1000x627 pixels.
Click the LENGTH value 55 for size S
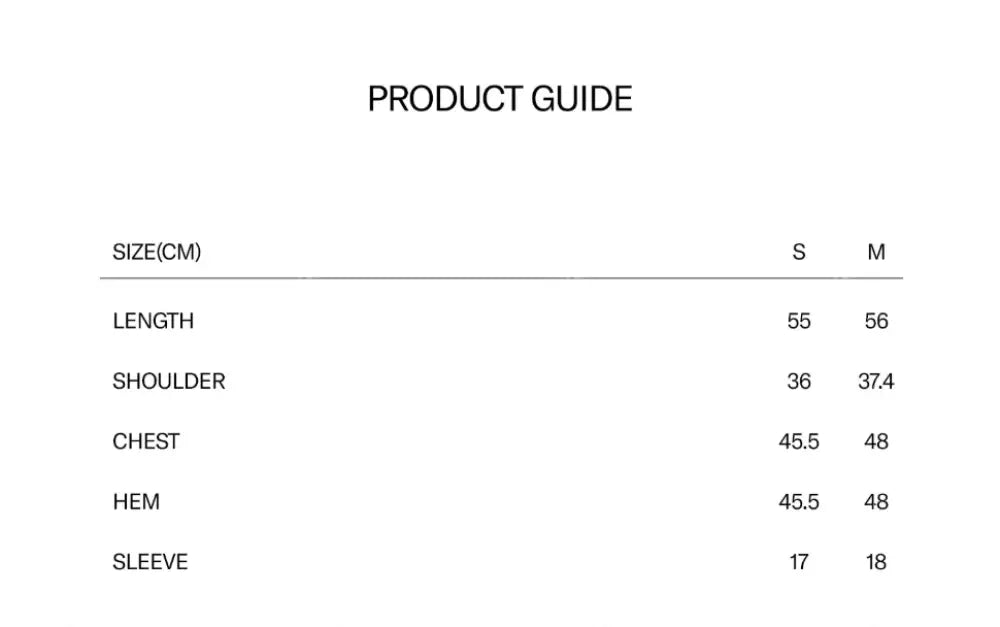(x=798, y=321)
